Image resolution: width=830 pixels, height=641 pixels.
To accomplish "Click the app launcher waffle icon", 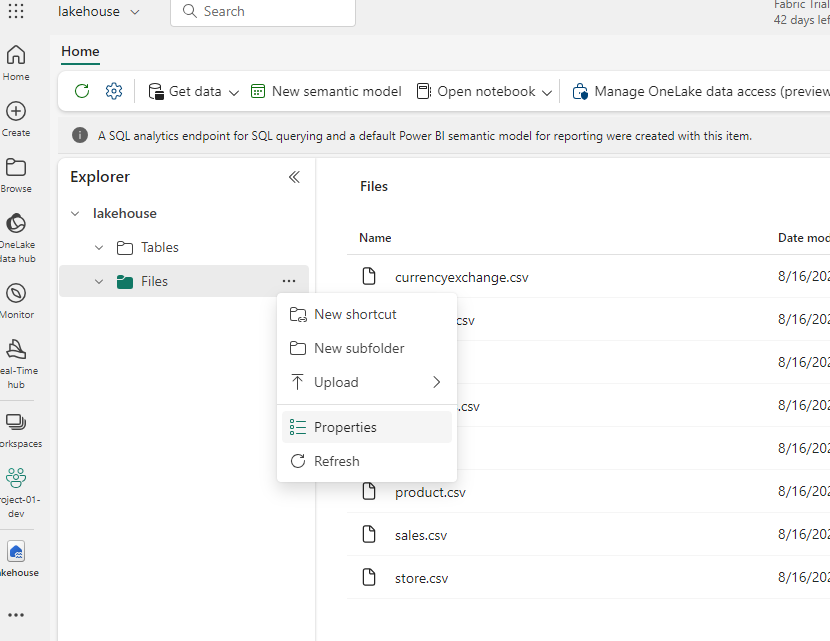I will pos(16,12).
